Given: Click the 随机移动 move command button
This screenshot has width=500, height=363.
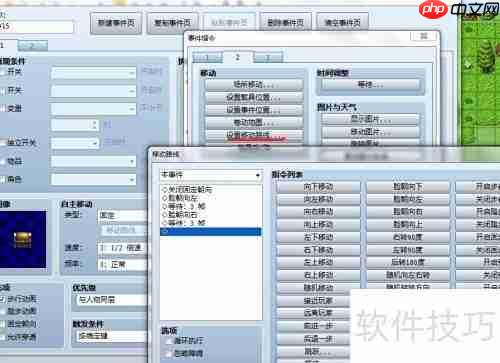Looking at the screenshot, I should pyautogui.click(x=319, y=288).
